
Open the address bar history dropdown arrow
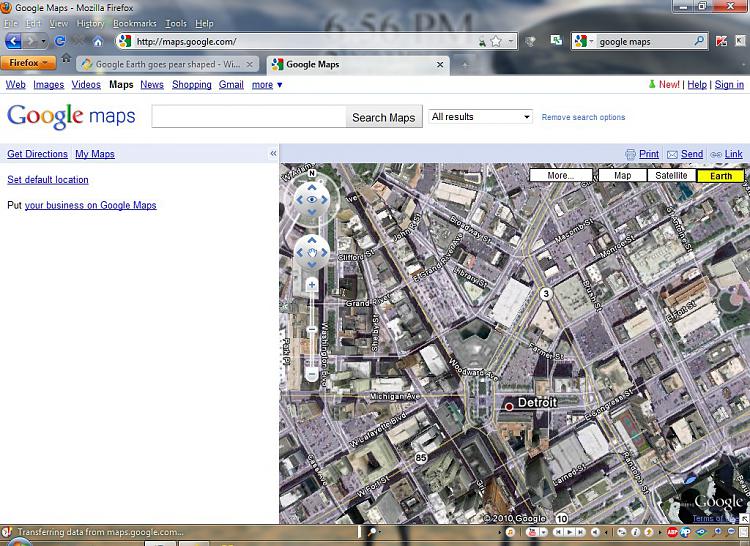click(511, 42)
